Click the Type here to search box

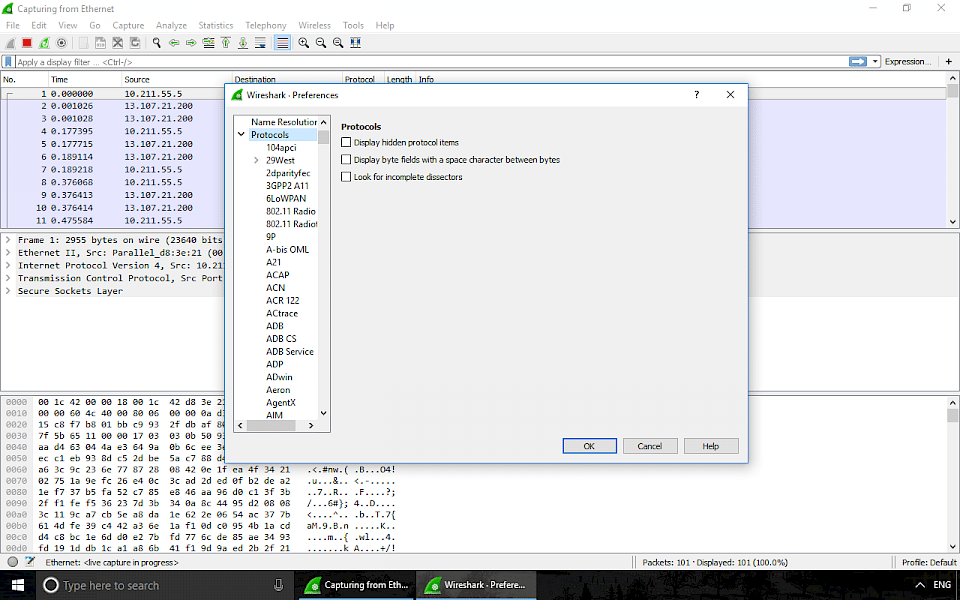tap(167, 585)
